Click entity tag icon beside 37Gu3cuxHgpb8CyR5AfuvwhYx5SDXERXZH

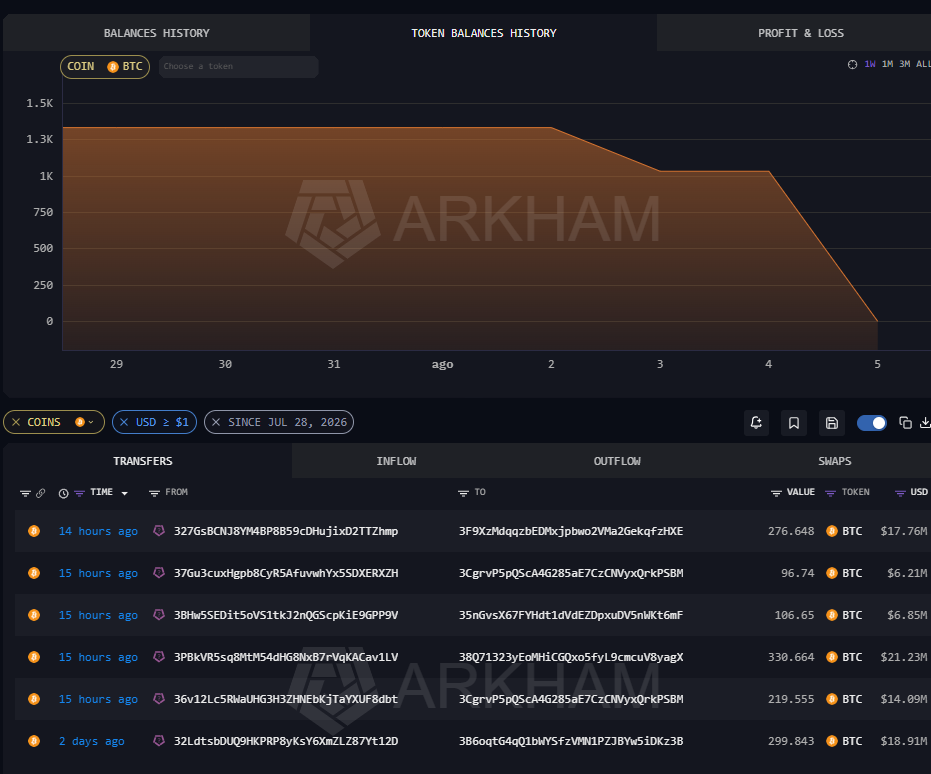[x=159, y=573]
